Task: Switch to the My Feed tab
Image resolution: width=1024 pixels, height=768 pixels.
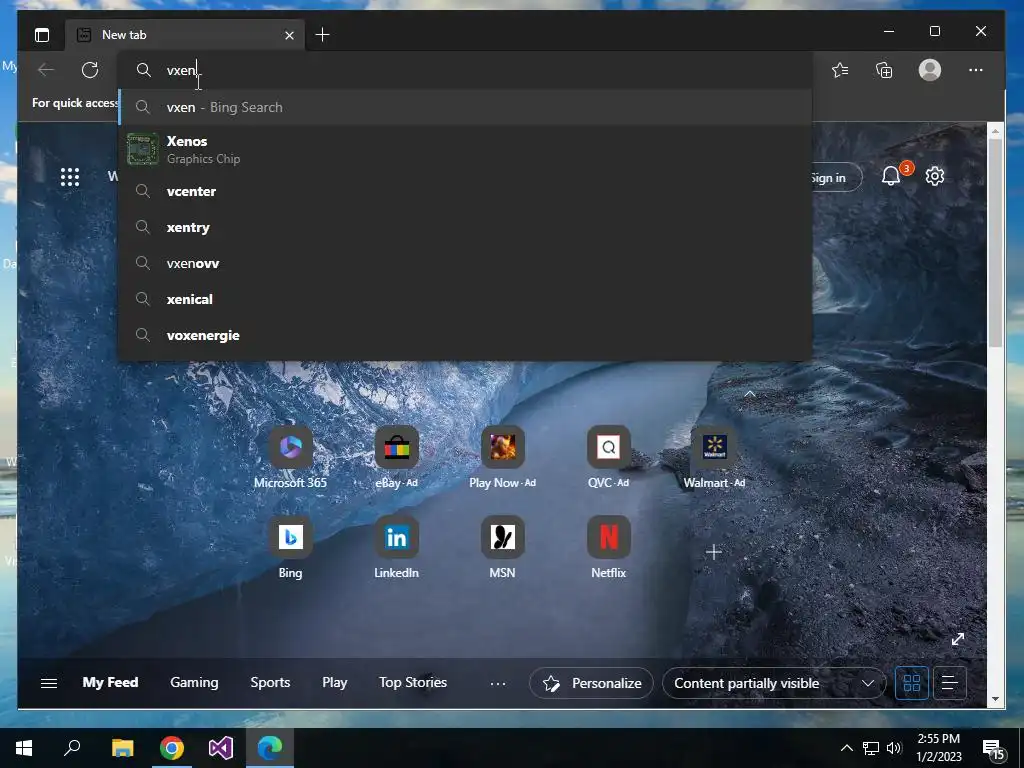Action: pyautogui.click(x=110, y=682)
